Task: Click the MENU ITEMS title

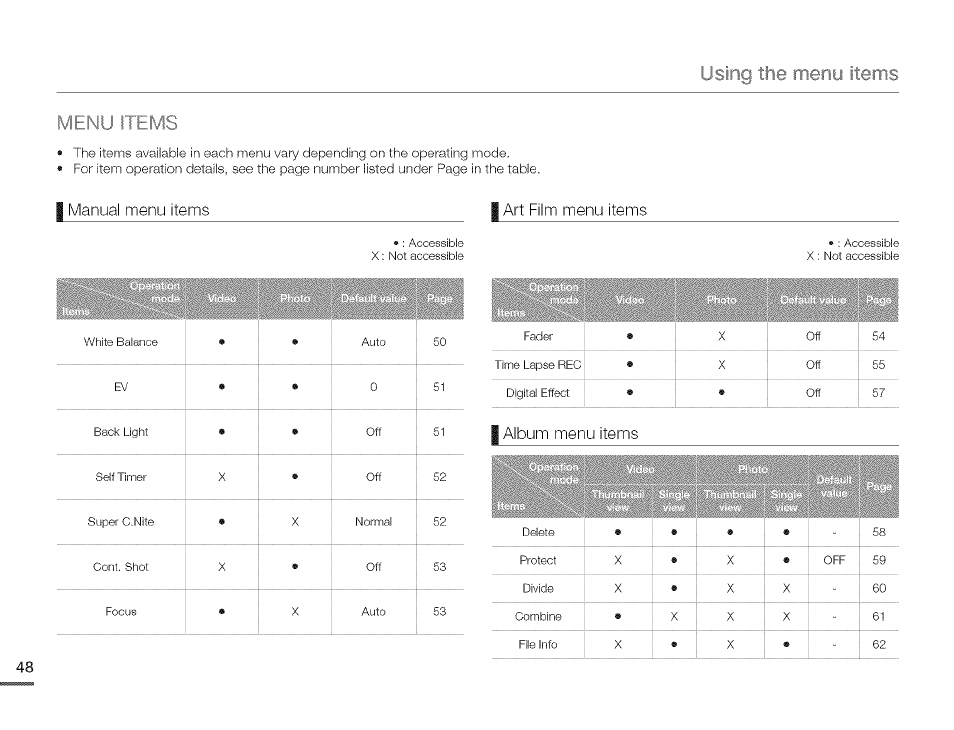Action: tap(117, 123)
